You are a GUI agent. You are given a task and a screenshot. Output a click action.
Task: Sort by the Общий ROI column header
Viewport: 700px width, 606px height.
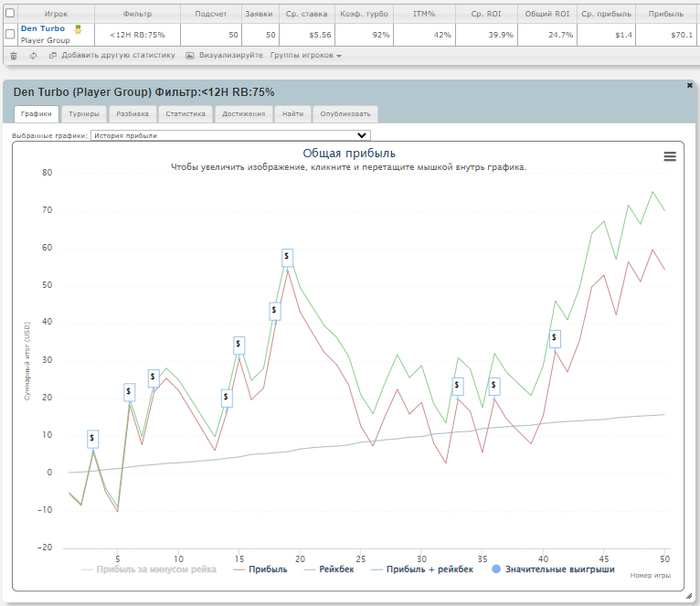point(547,14)
